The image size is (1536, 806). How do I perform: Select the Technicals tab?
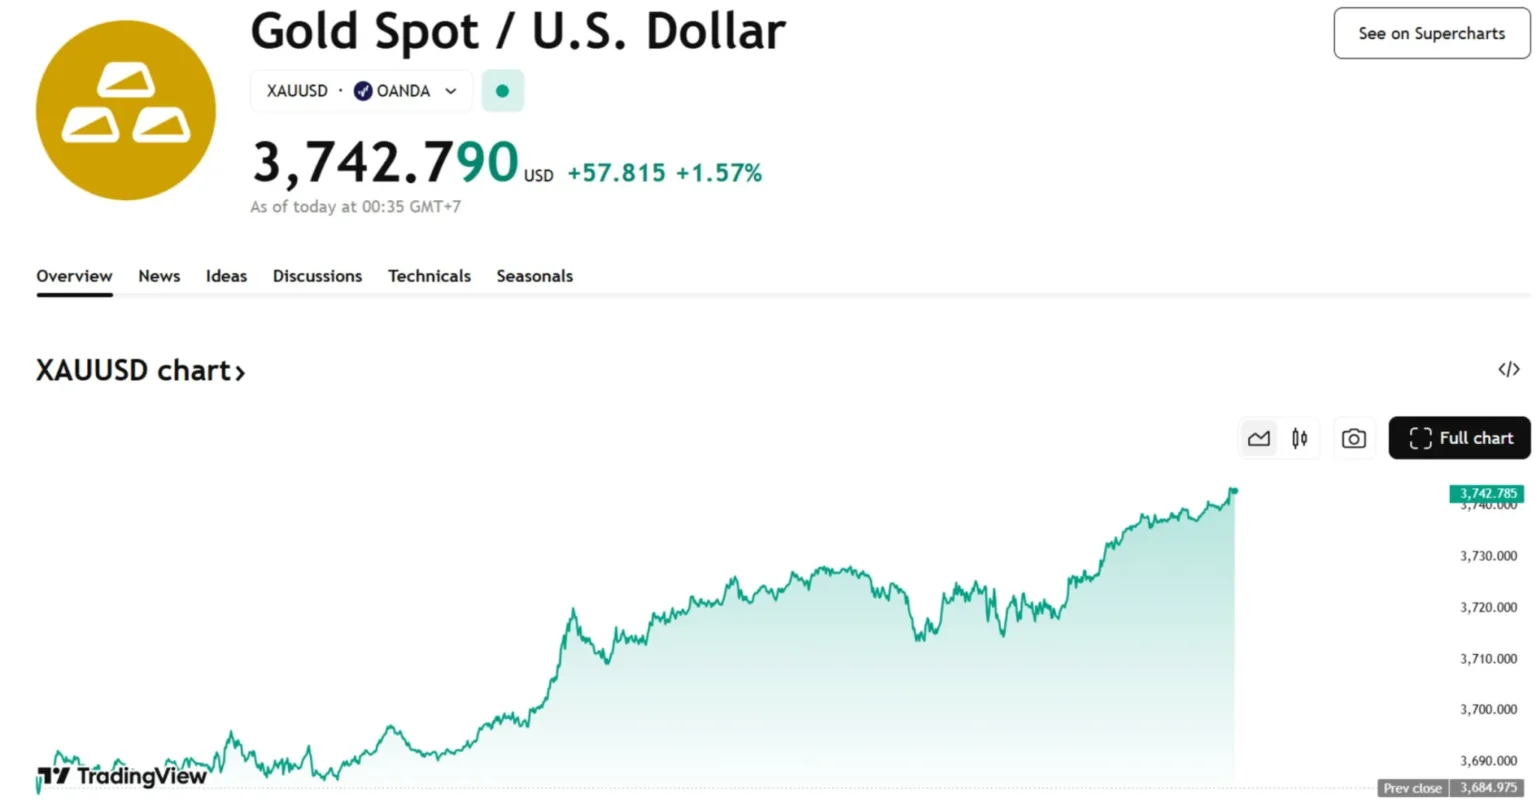point(429,276)
